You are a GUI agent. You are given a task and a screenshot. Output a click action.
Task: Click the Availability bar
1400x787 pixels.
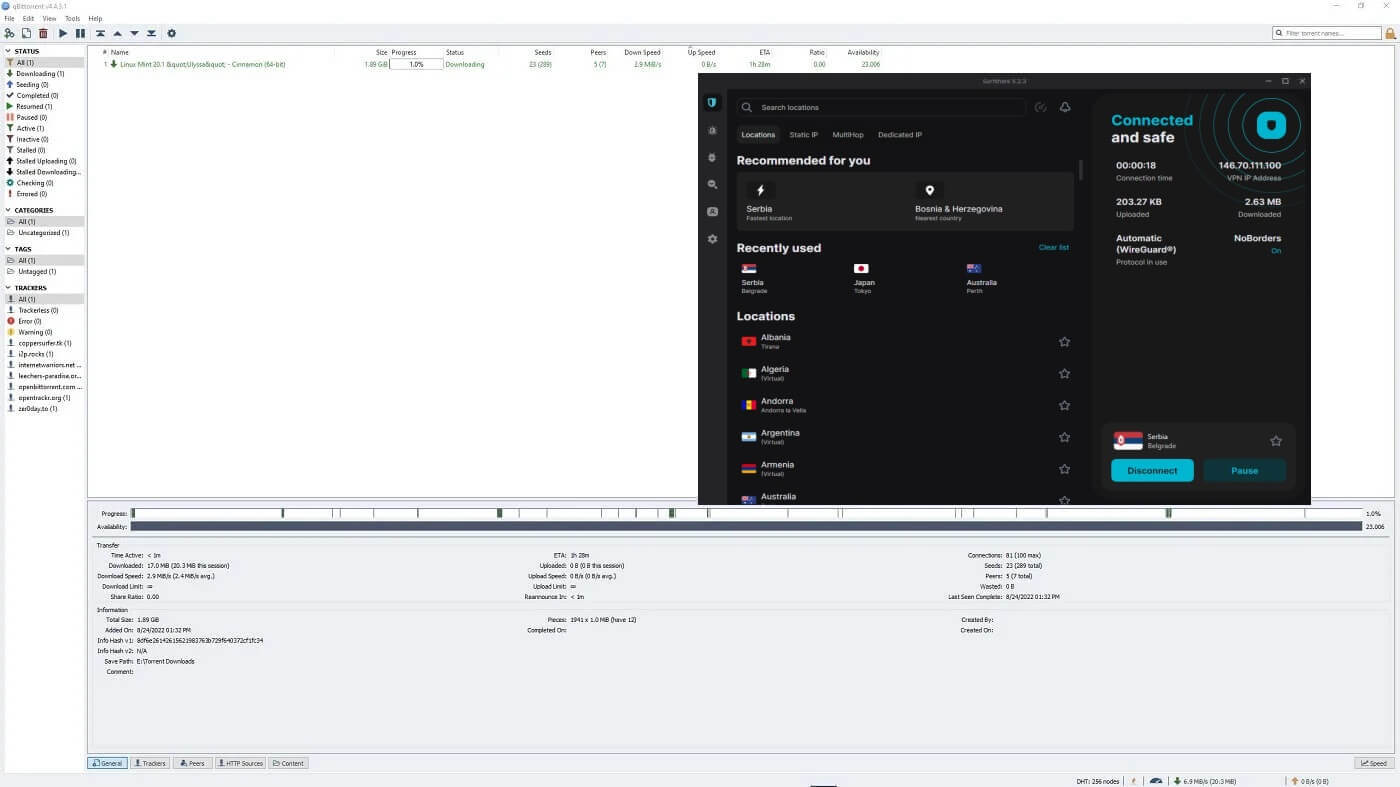click(746, 526)
